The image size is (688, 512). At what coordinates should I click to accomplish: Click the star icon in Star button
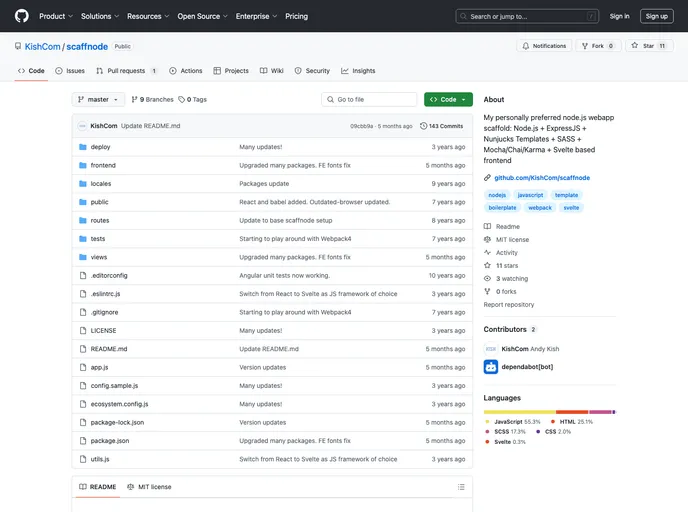pyautogui.click(x=634, y=46)
